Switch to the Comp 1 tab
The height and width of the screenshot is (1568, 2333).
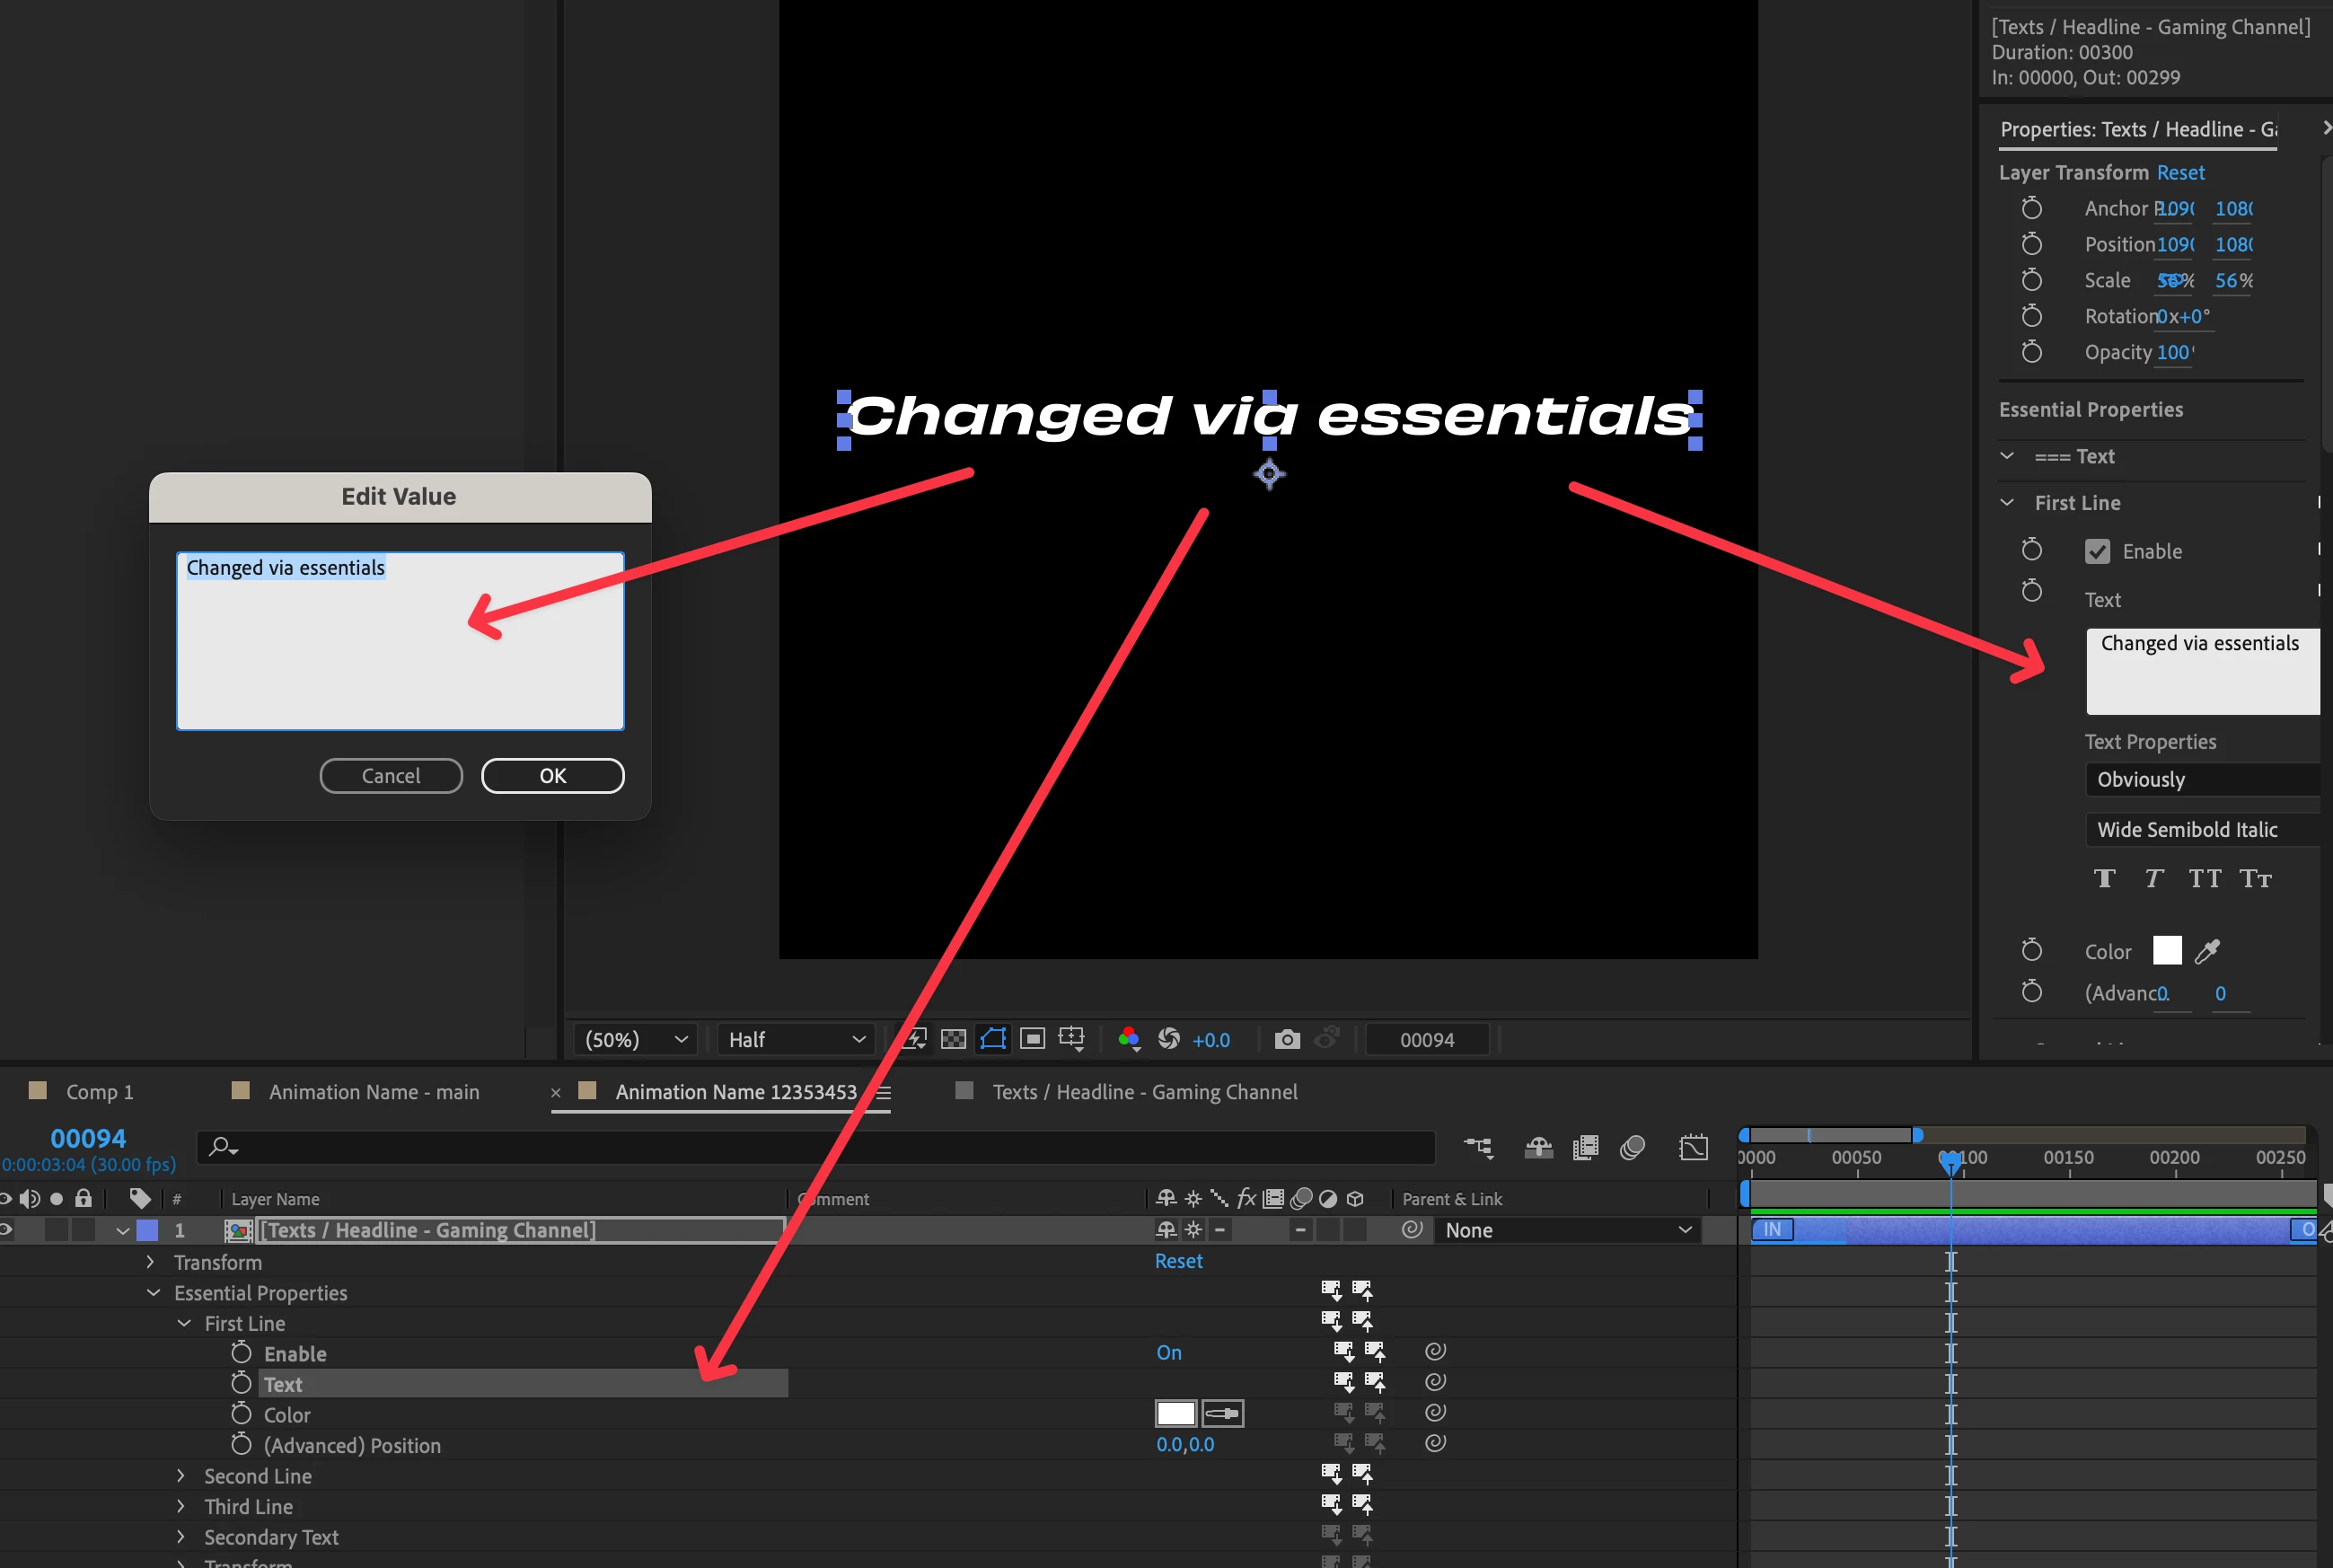(99, 1091)
